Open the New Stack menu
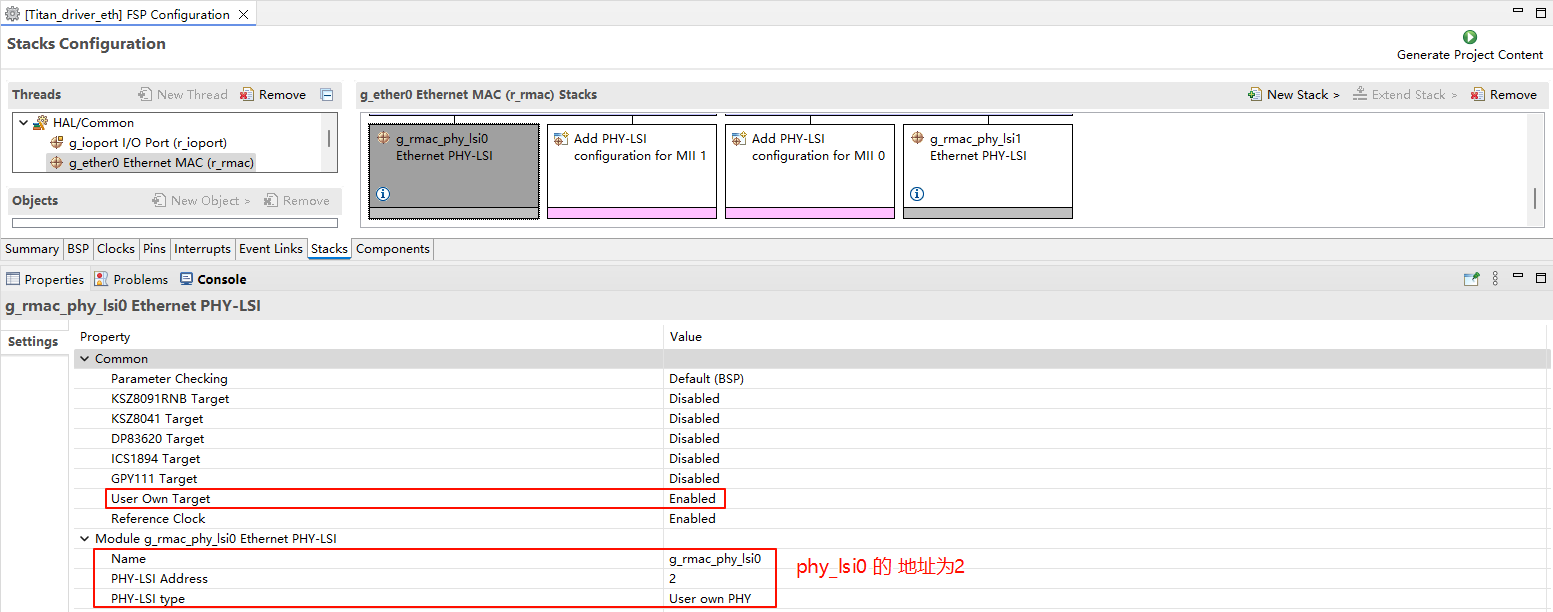 tap(1295, 95)
